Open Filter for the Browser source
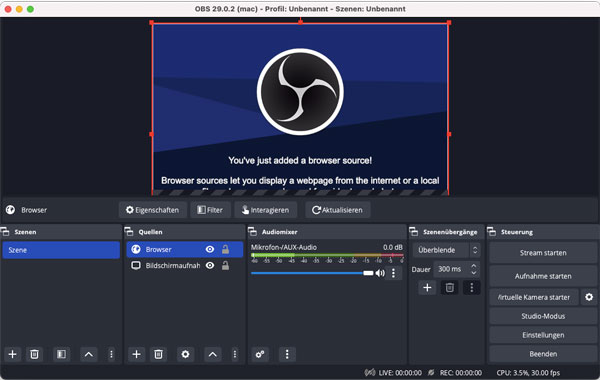Image resolution: width=600 pixels, height=380 pixels. pos(210,210)
